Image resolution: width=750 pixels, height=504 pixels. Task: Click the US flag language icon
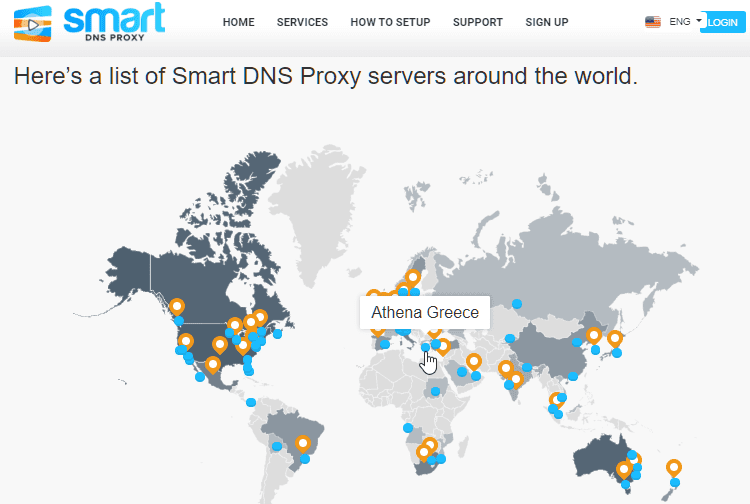652,22
